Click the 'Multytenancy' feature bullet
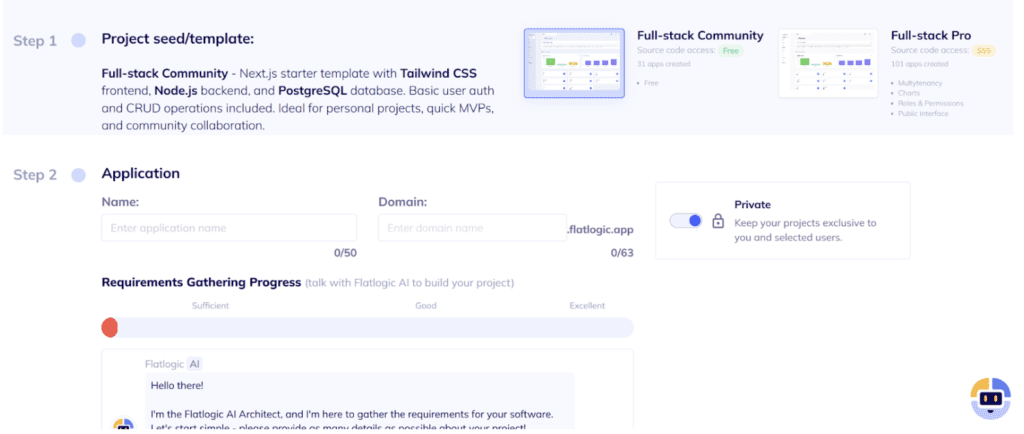The image size is (1024, 434). tap(919, 84)
